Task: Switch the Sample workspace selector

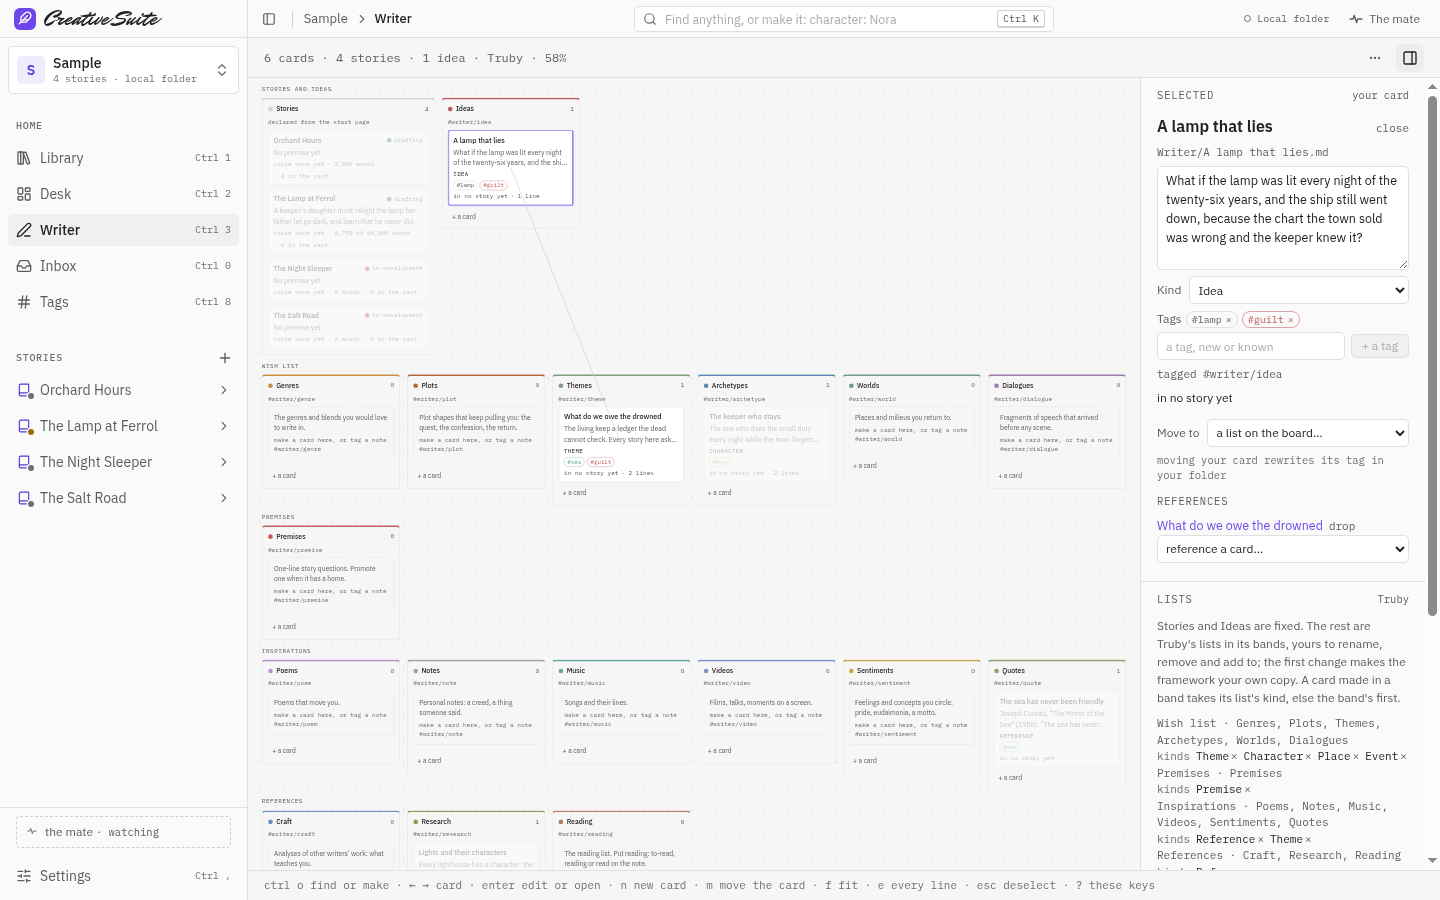Action: coord(123,70)
